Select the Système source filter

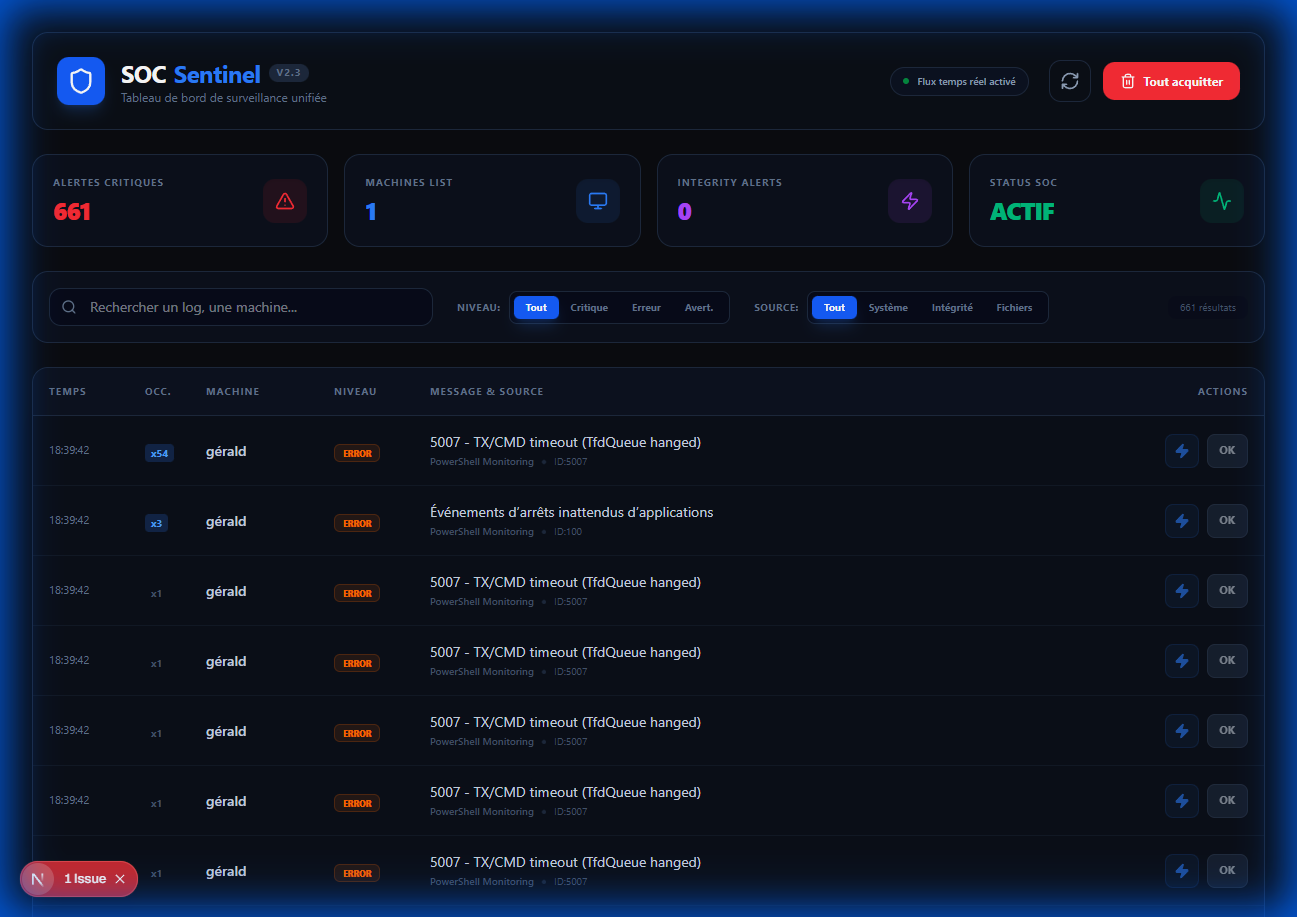point(887,307)
